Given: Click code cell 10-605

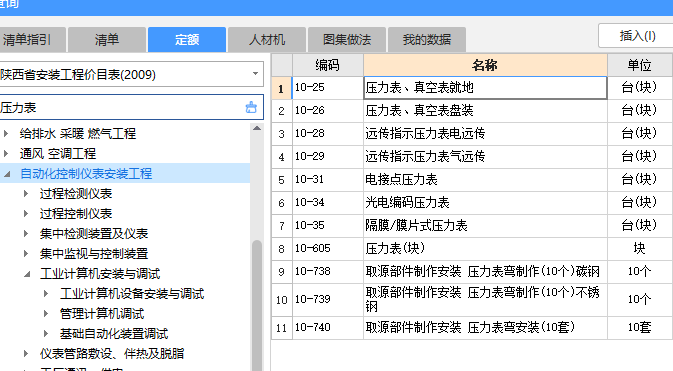Looking at the screenshot, I should pyautogui.click(x=328, y=249).
